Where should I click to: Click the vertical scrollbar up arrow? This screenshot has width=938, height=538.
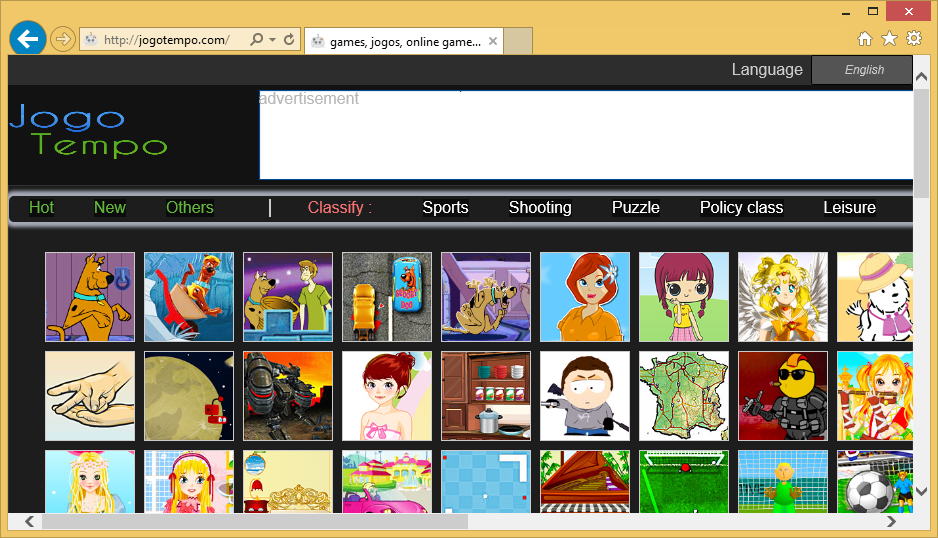pos(921,76)
